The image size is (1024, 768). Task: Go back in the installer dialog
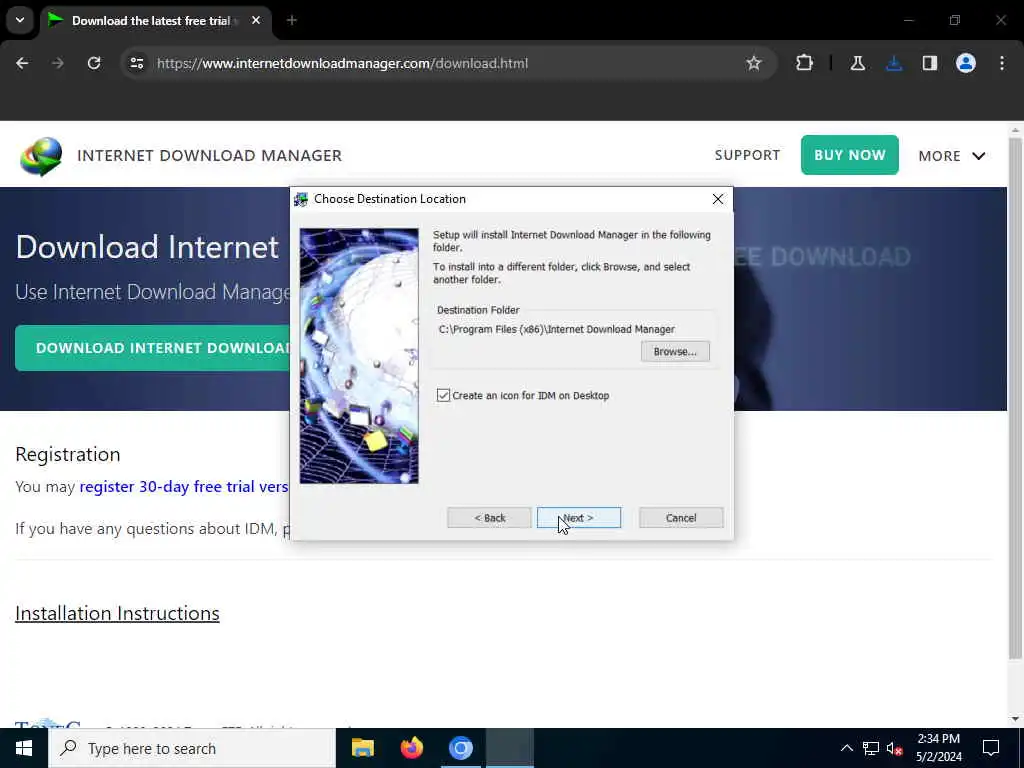tap(489, 518)
